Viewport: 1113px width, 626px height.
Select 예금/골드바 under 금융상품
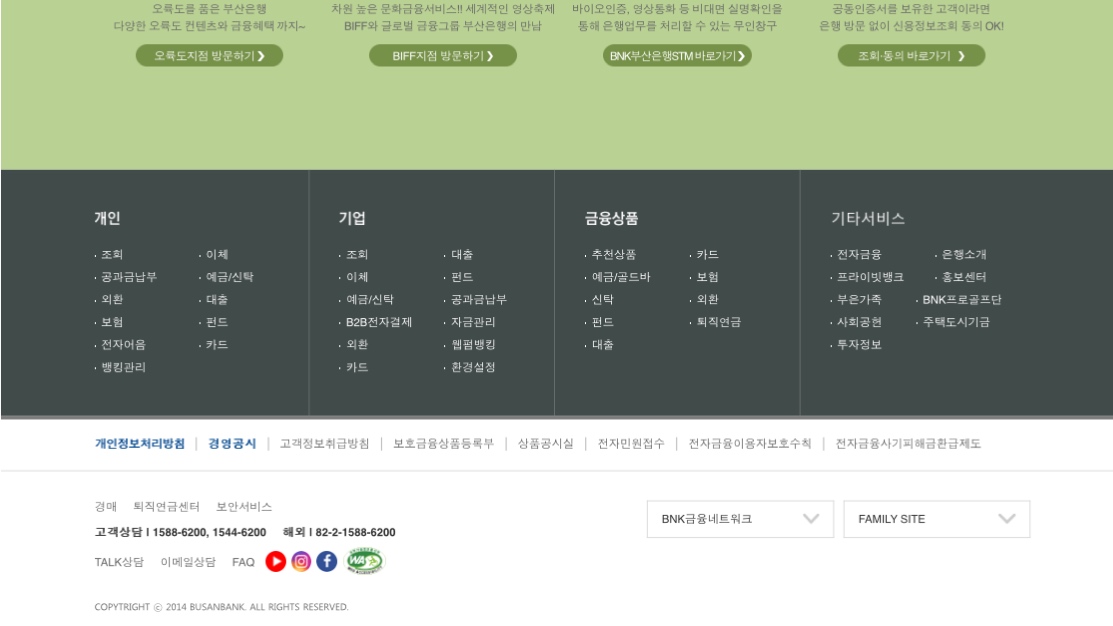point(621,277)
